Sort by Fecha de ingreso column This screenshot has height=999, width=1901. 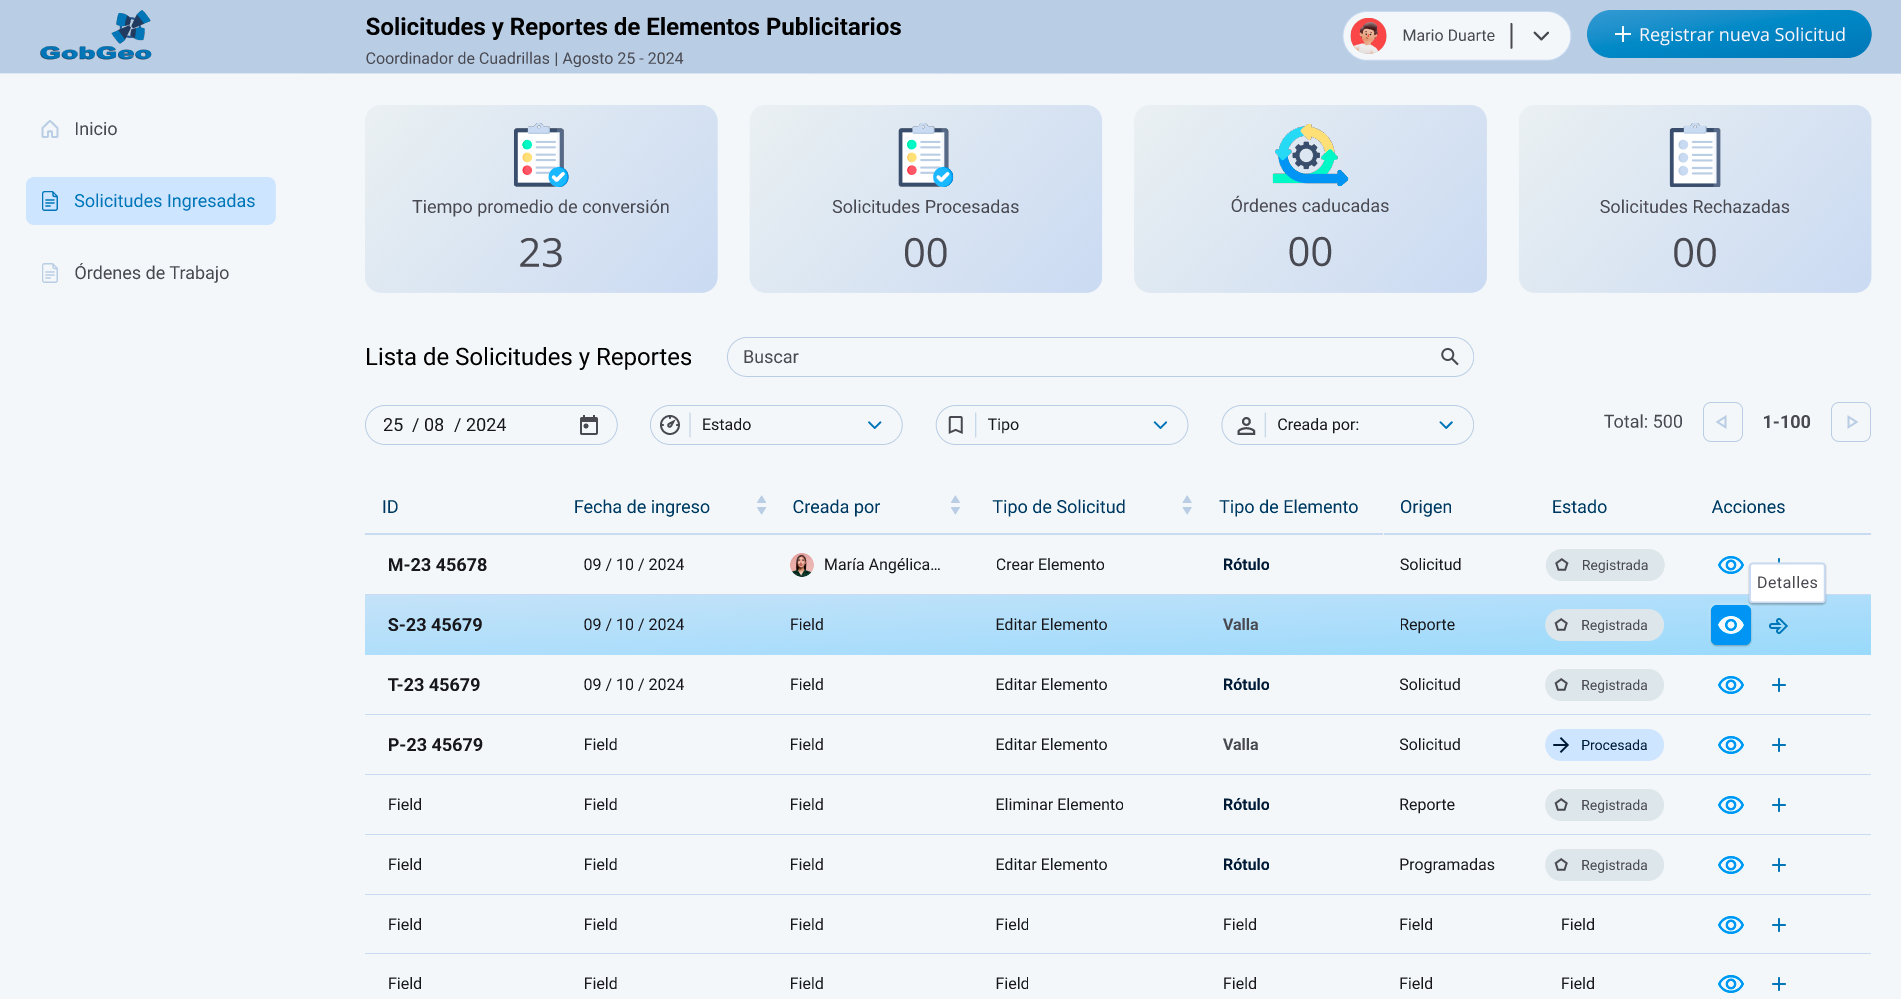coord(761,506)
